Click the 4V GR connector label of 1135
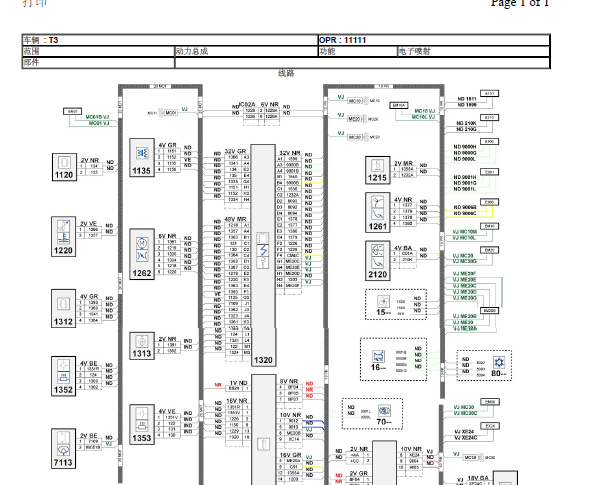608x485 pixels. (168, 145)
